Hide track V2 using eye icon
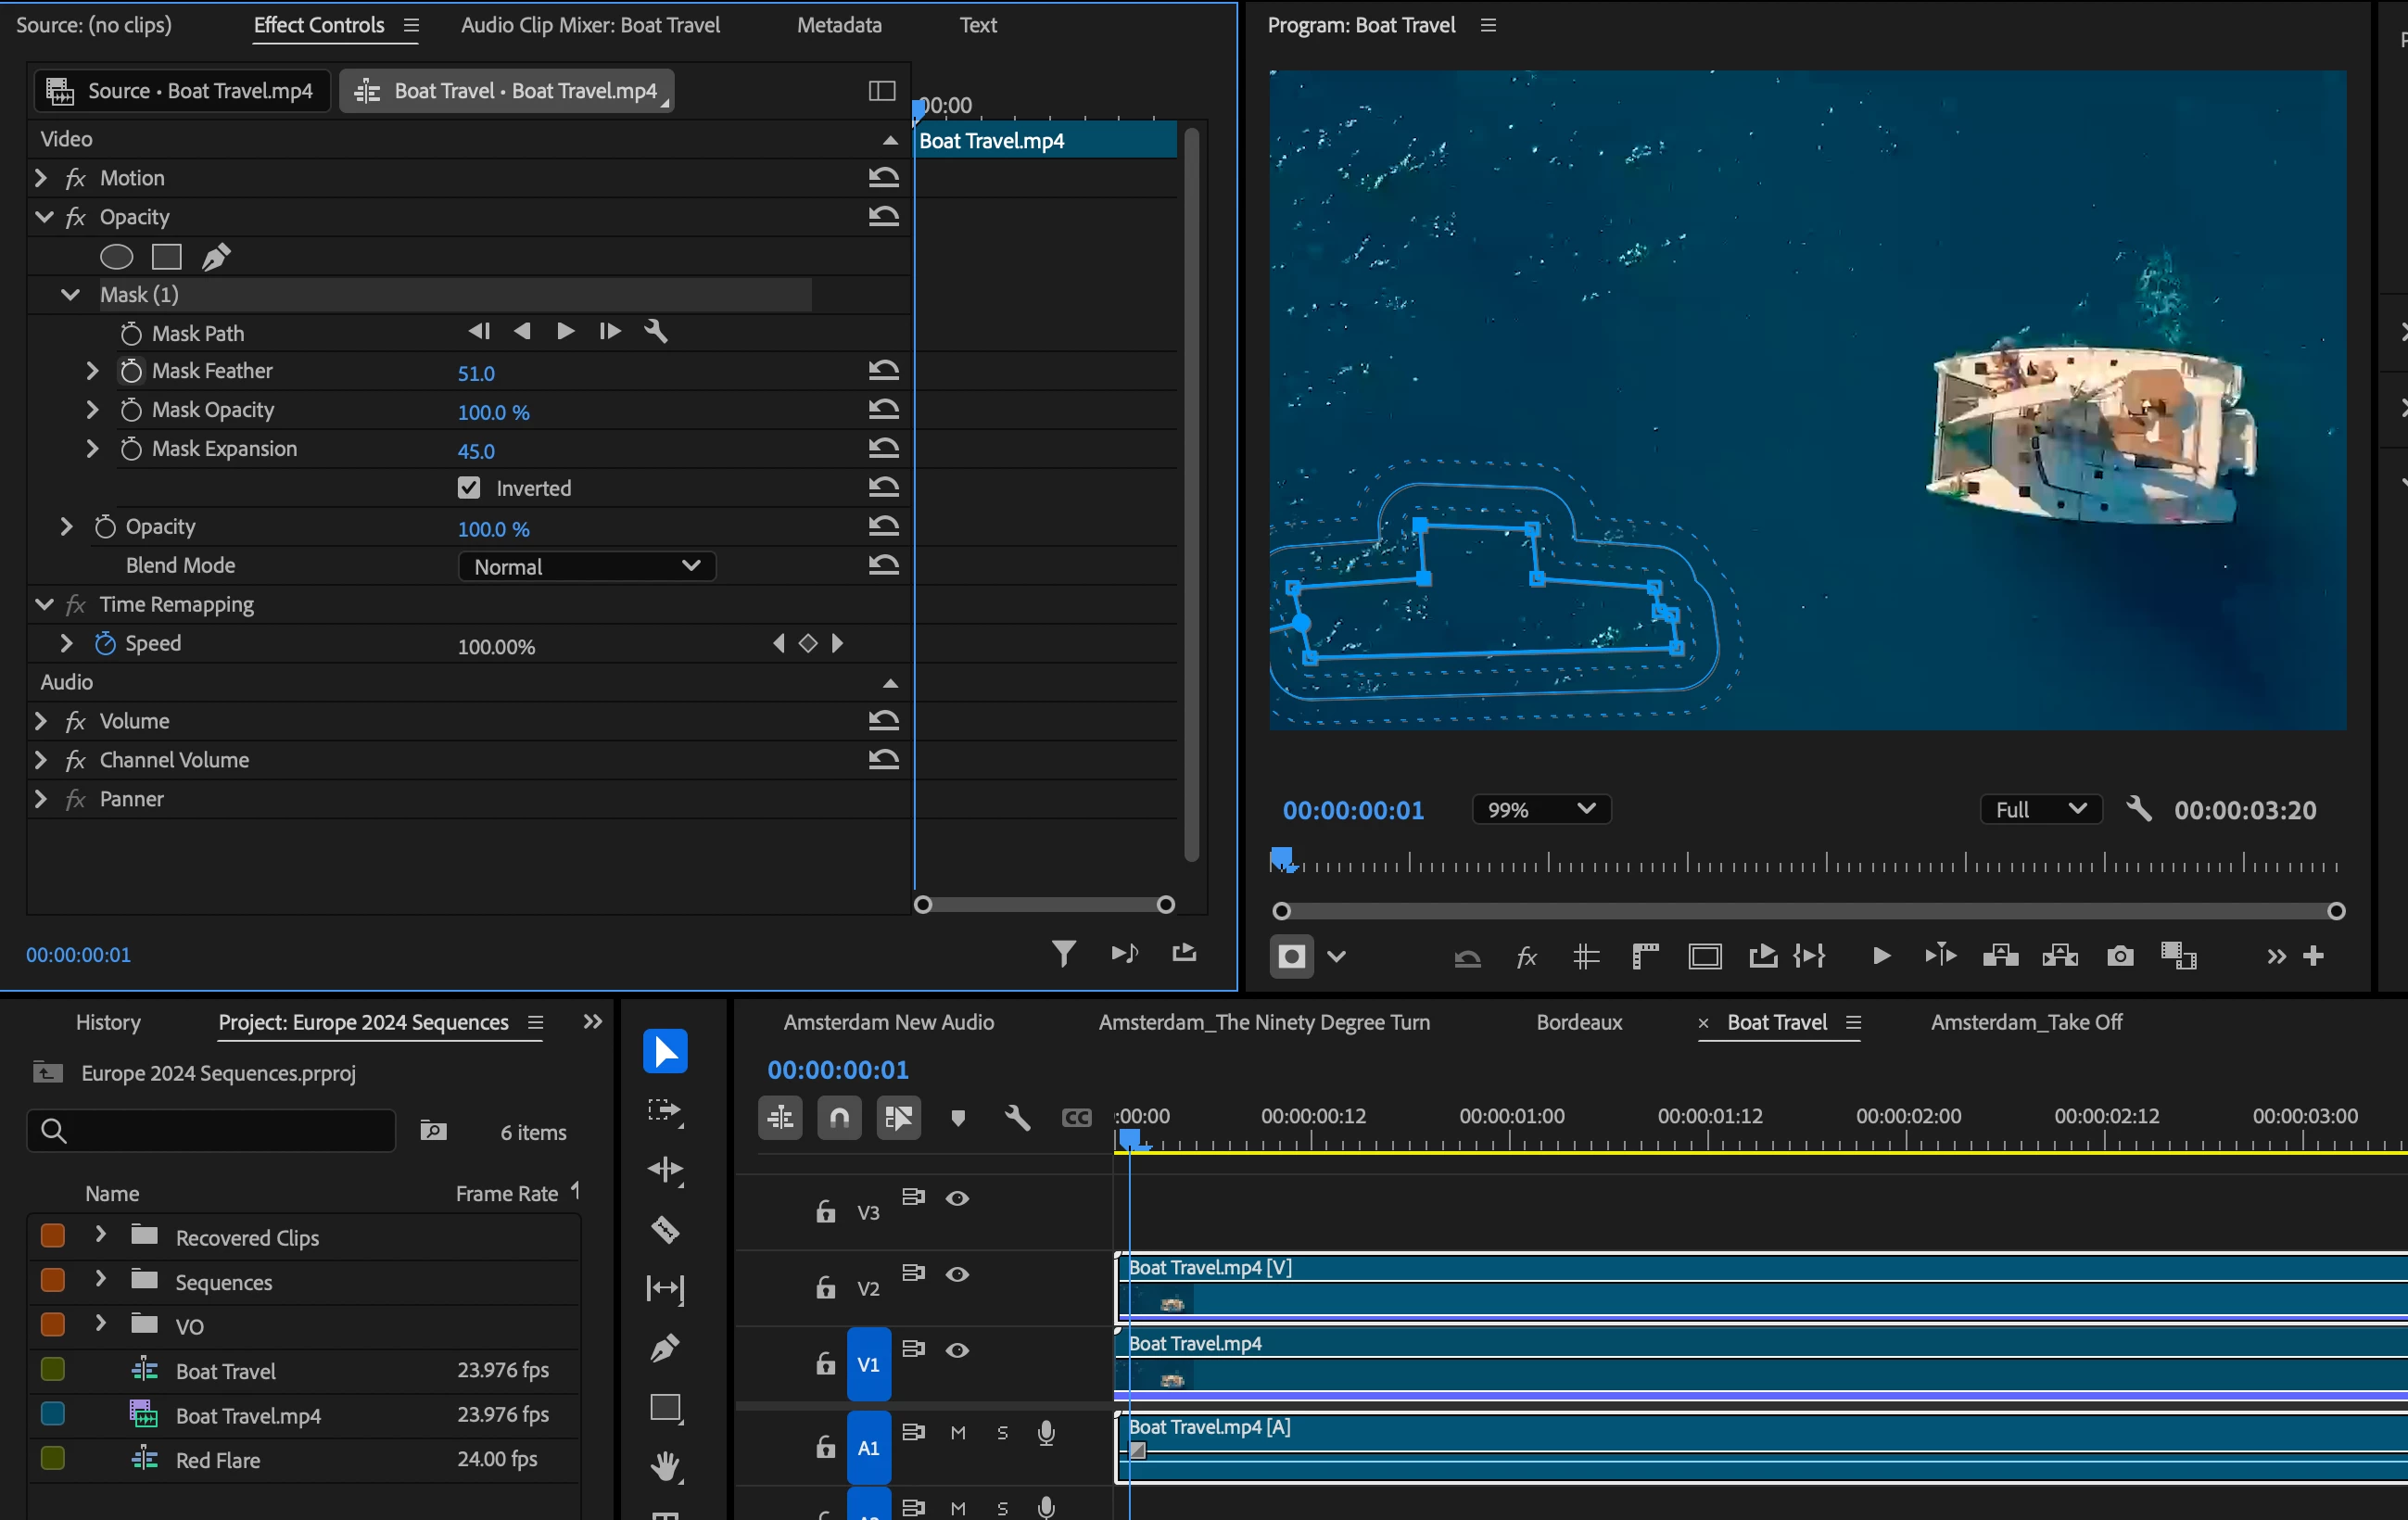The height and width of the screenshot is (1520, 2408). tap(957, 1274)
